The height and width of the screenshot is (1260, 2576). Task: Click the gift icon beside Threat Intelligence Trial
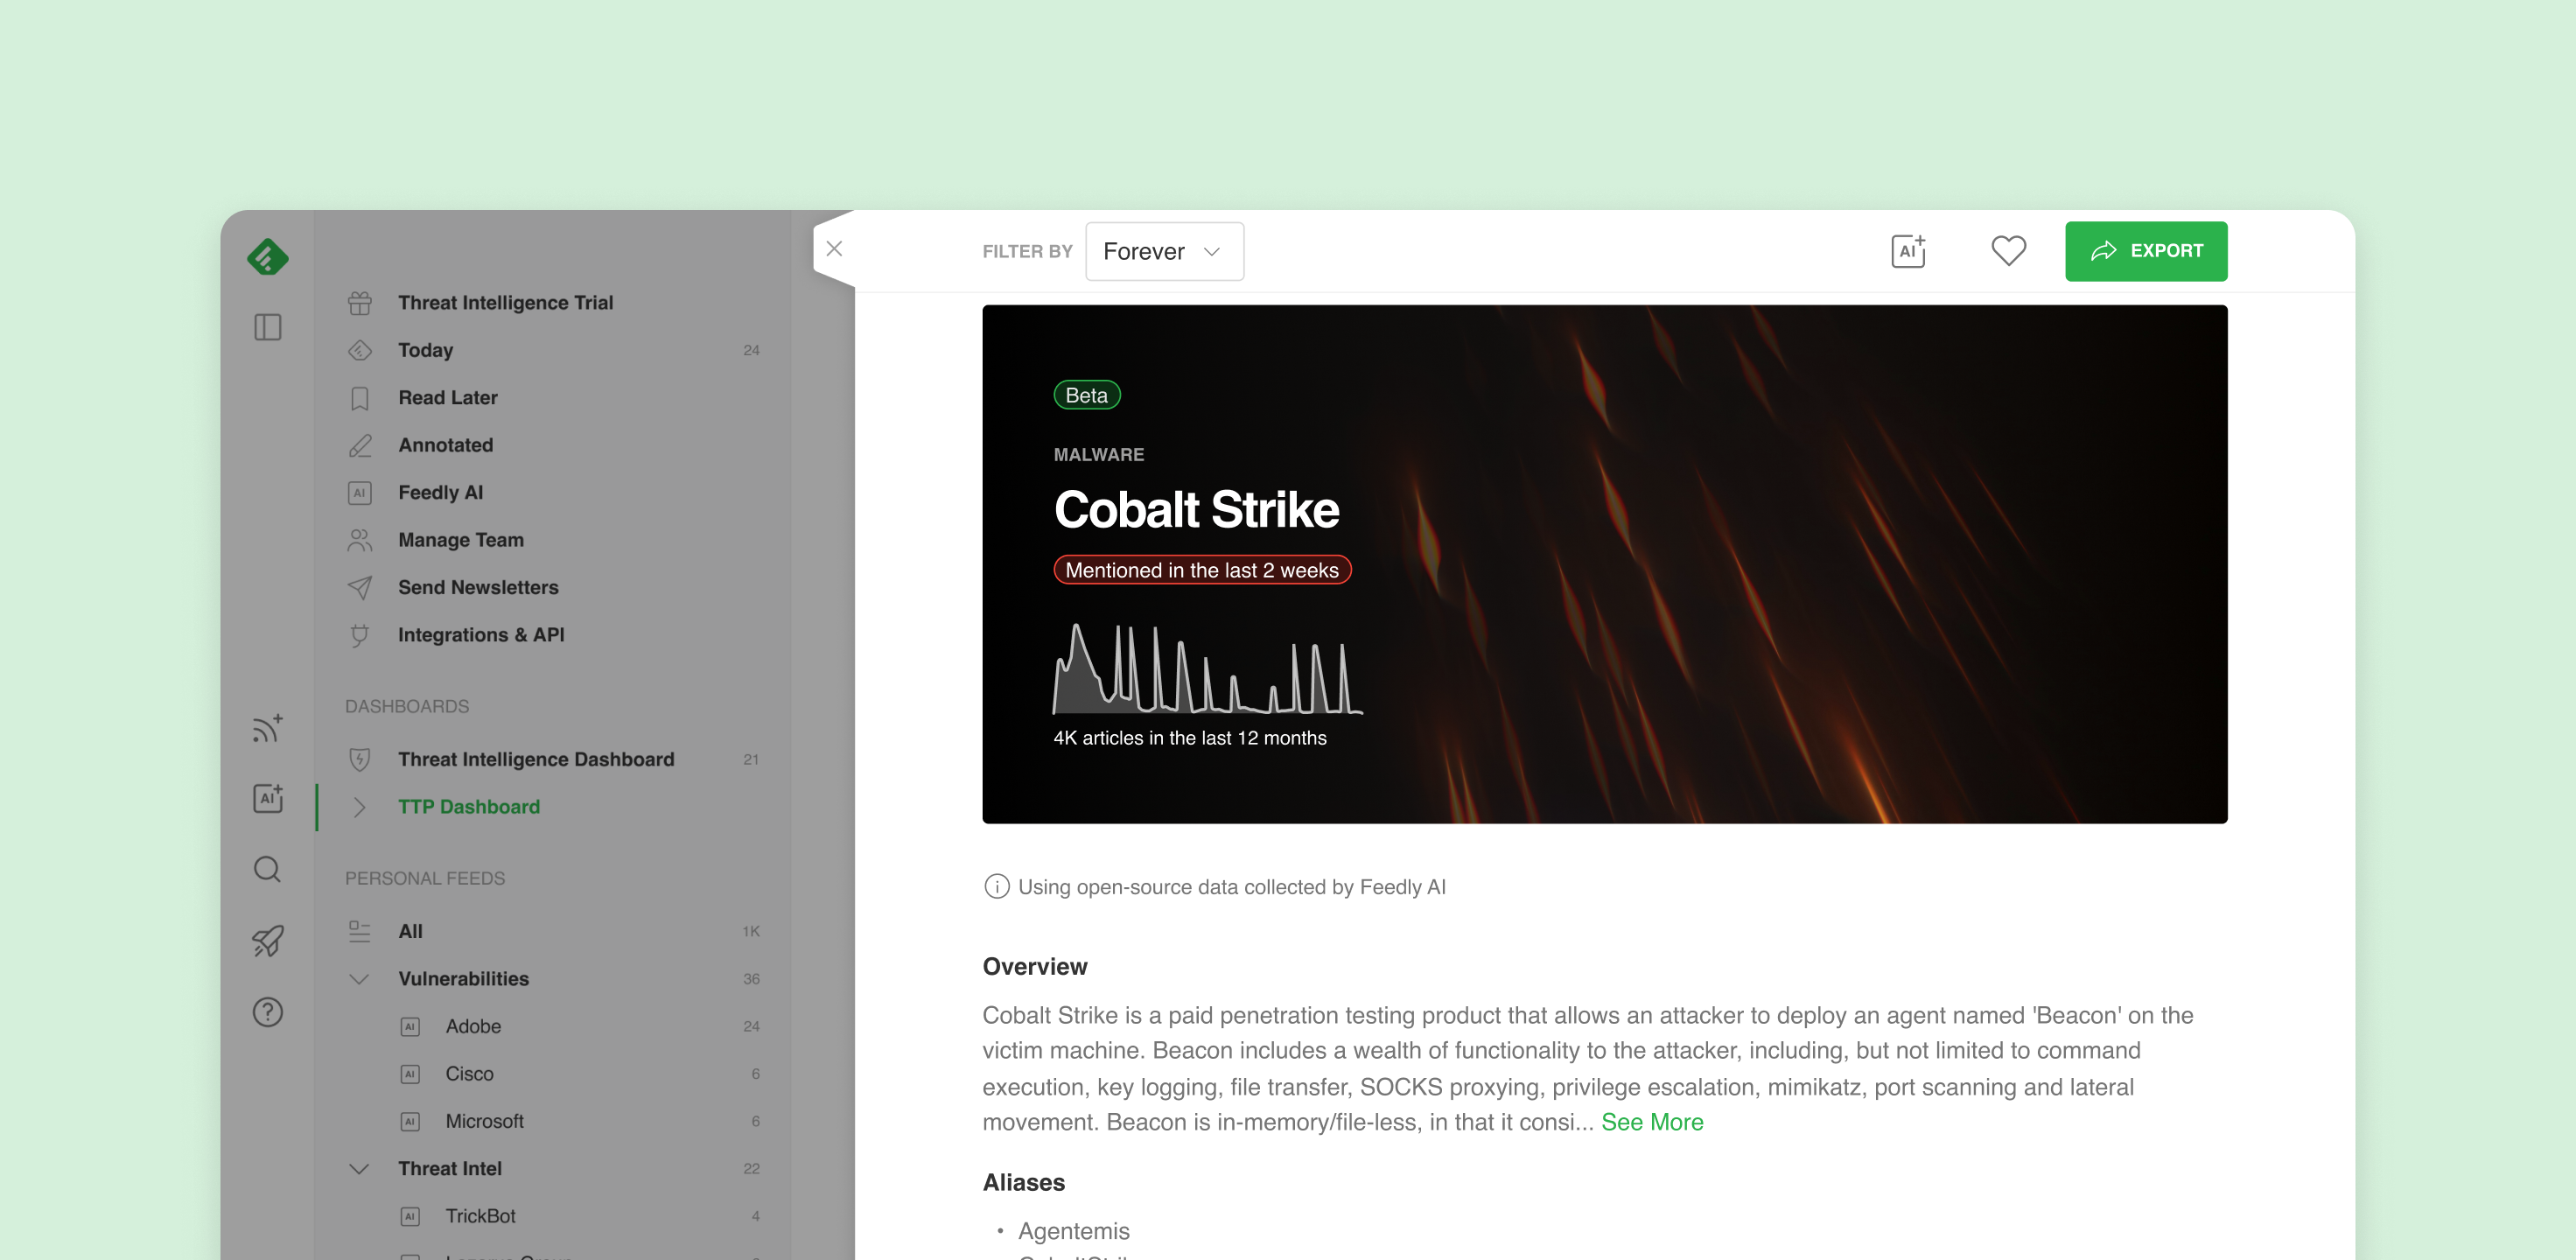360,303
